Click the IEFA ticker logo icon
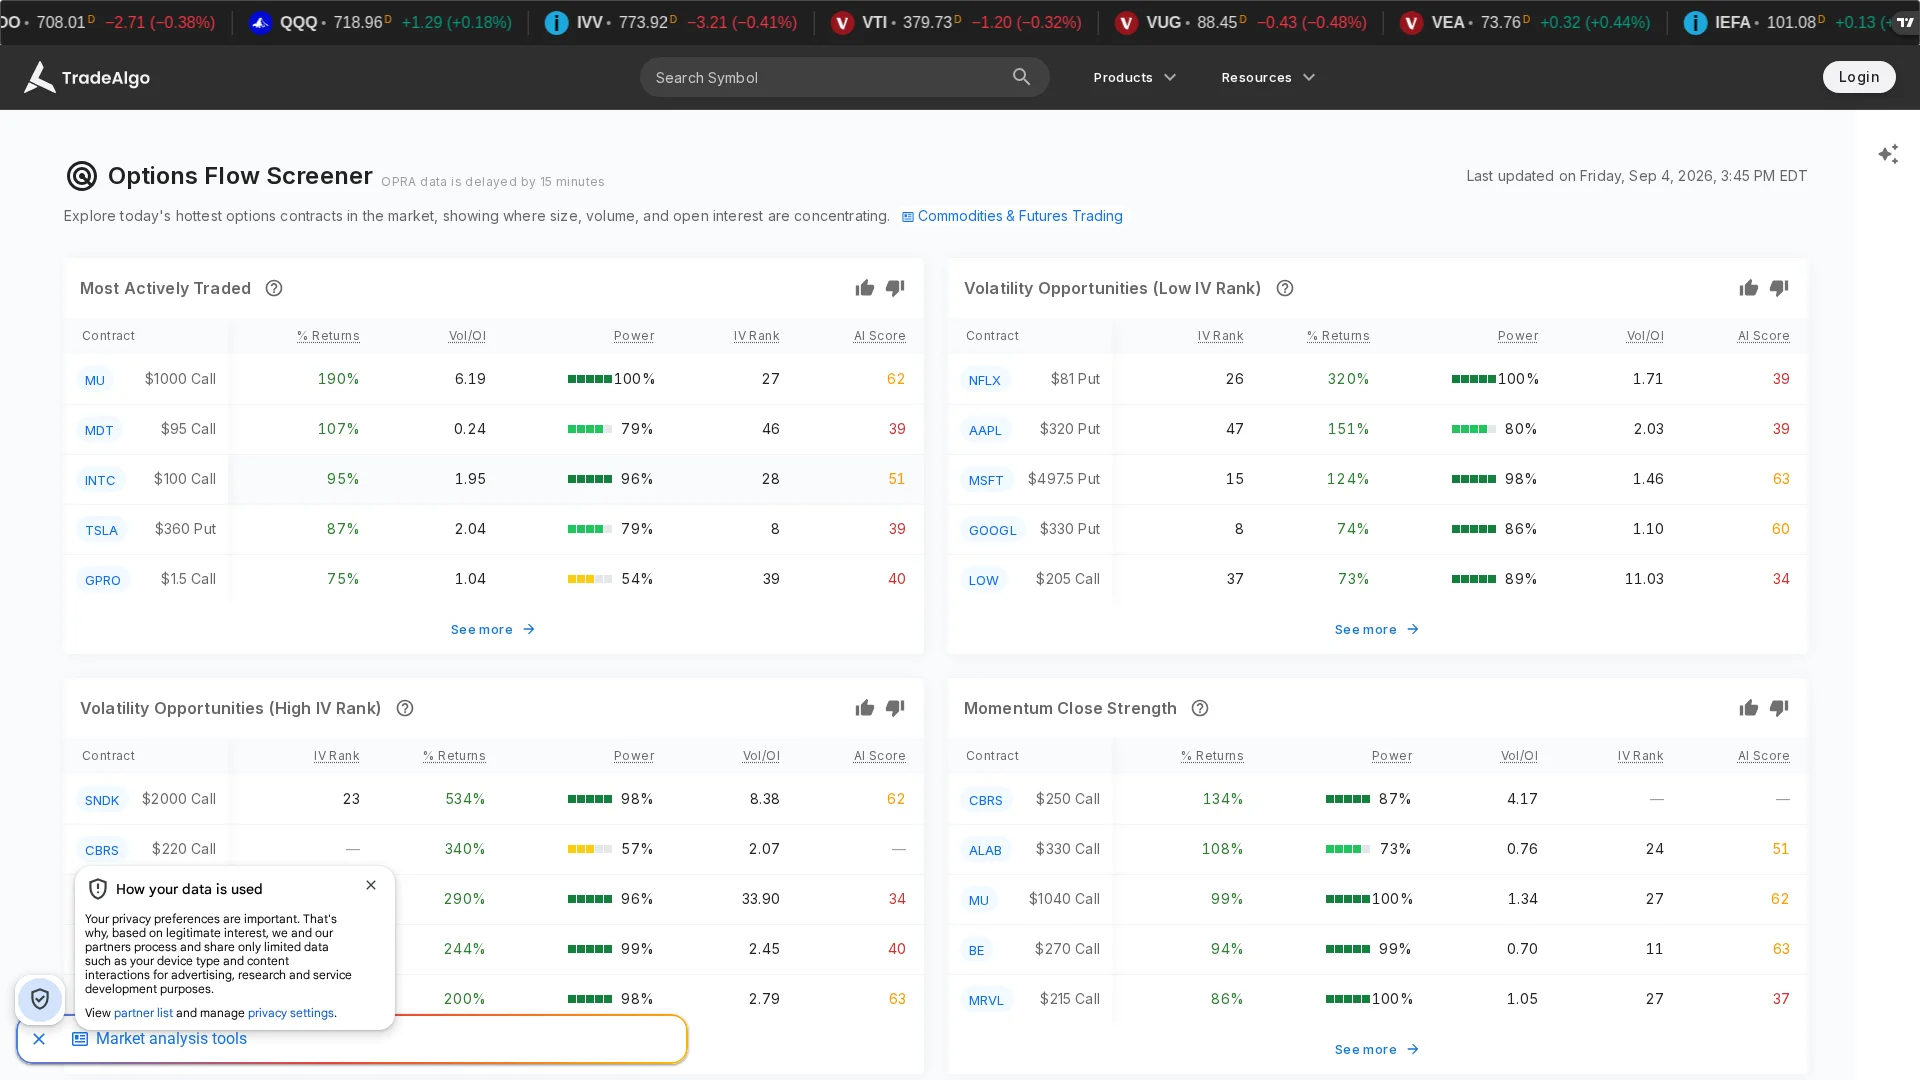Image resolution: width=1920 pixels, height=1080 pixels. (1695, 22)
